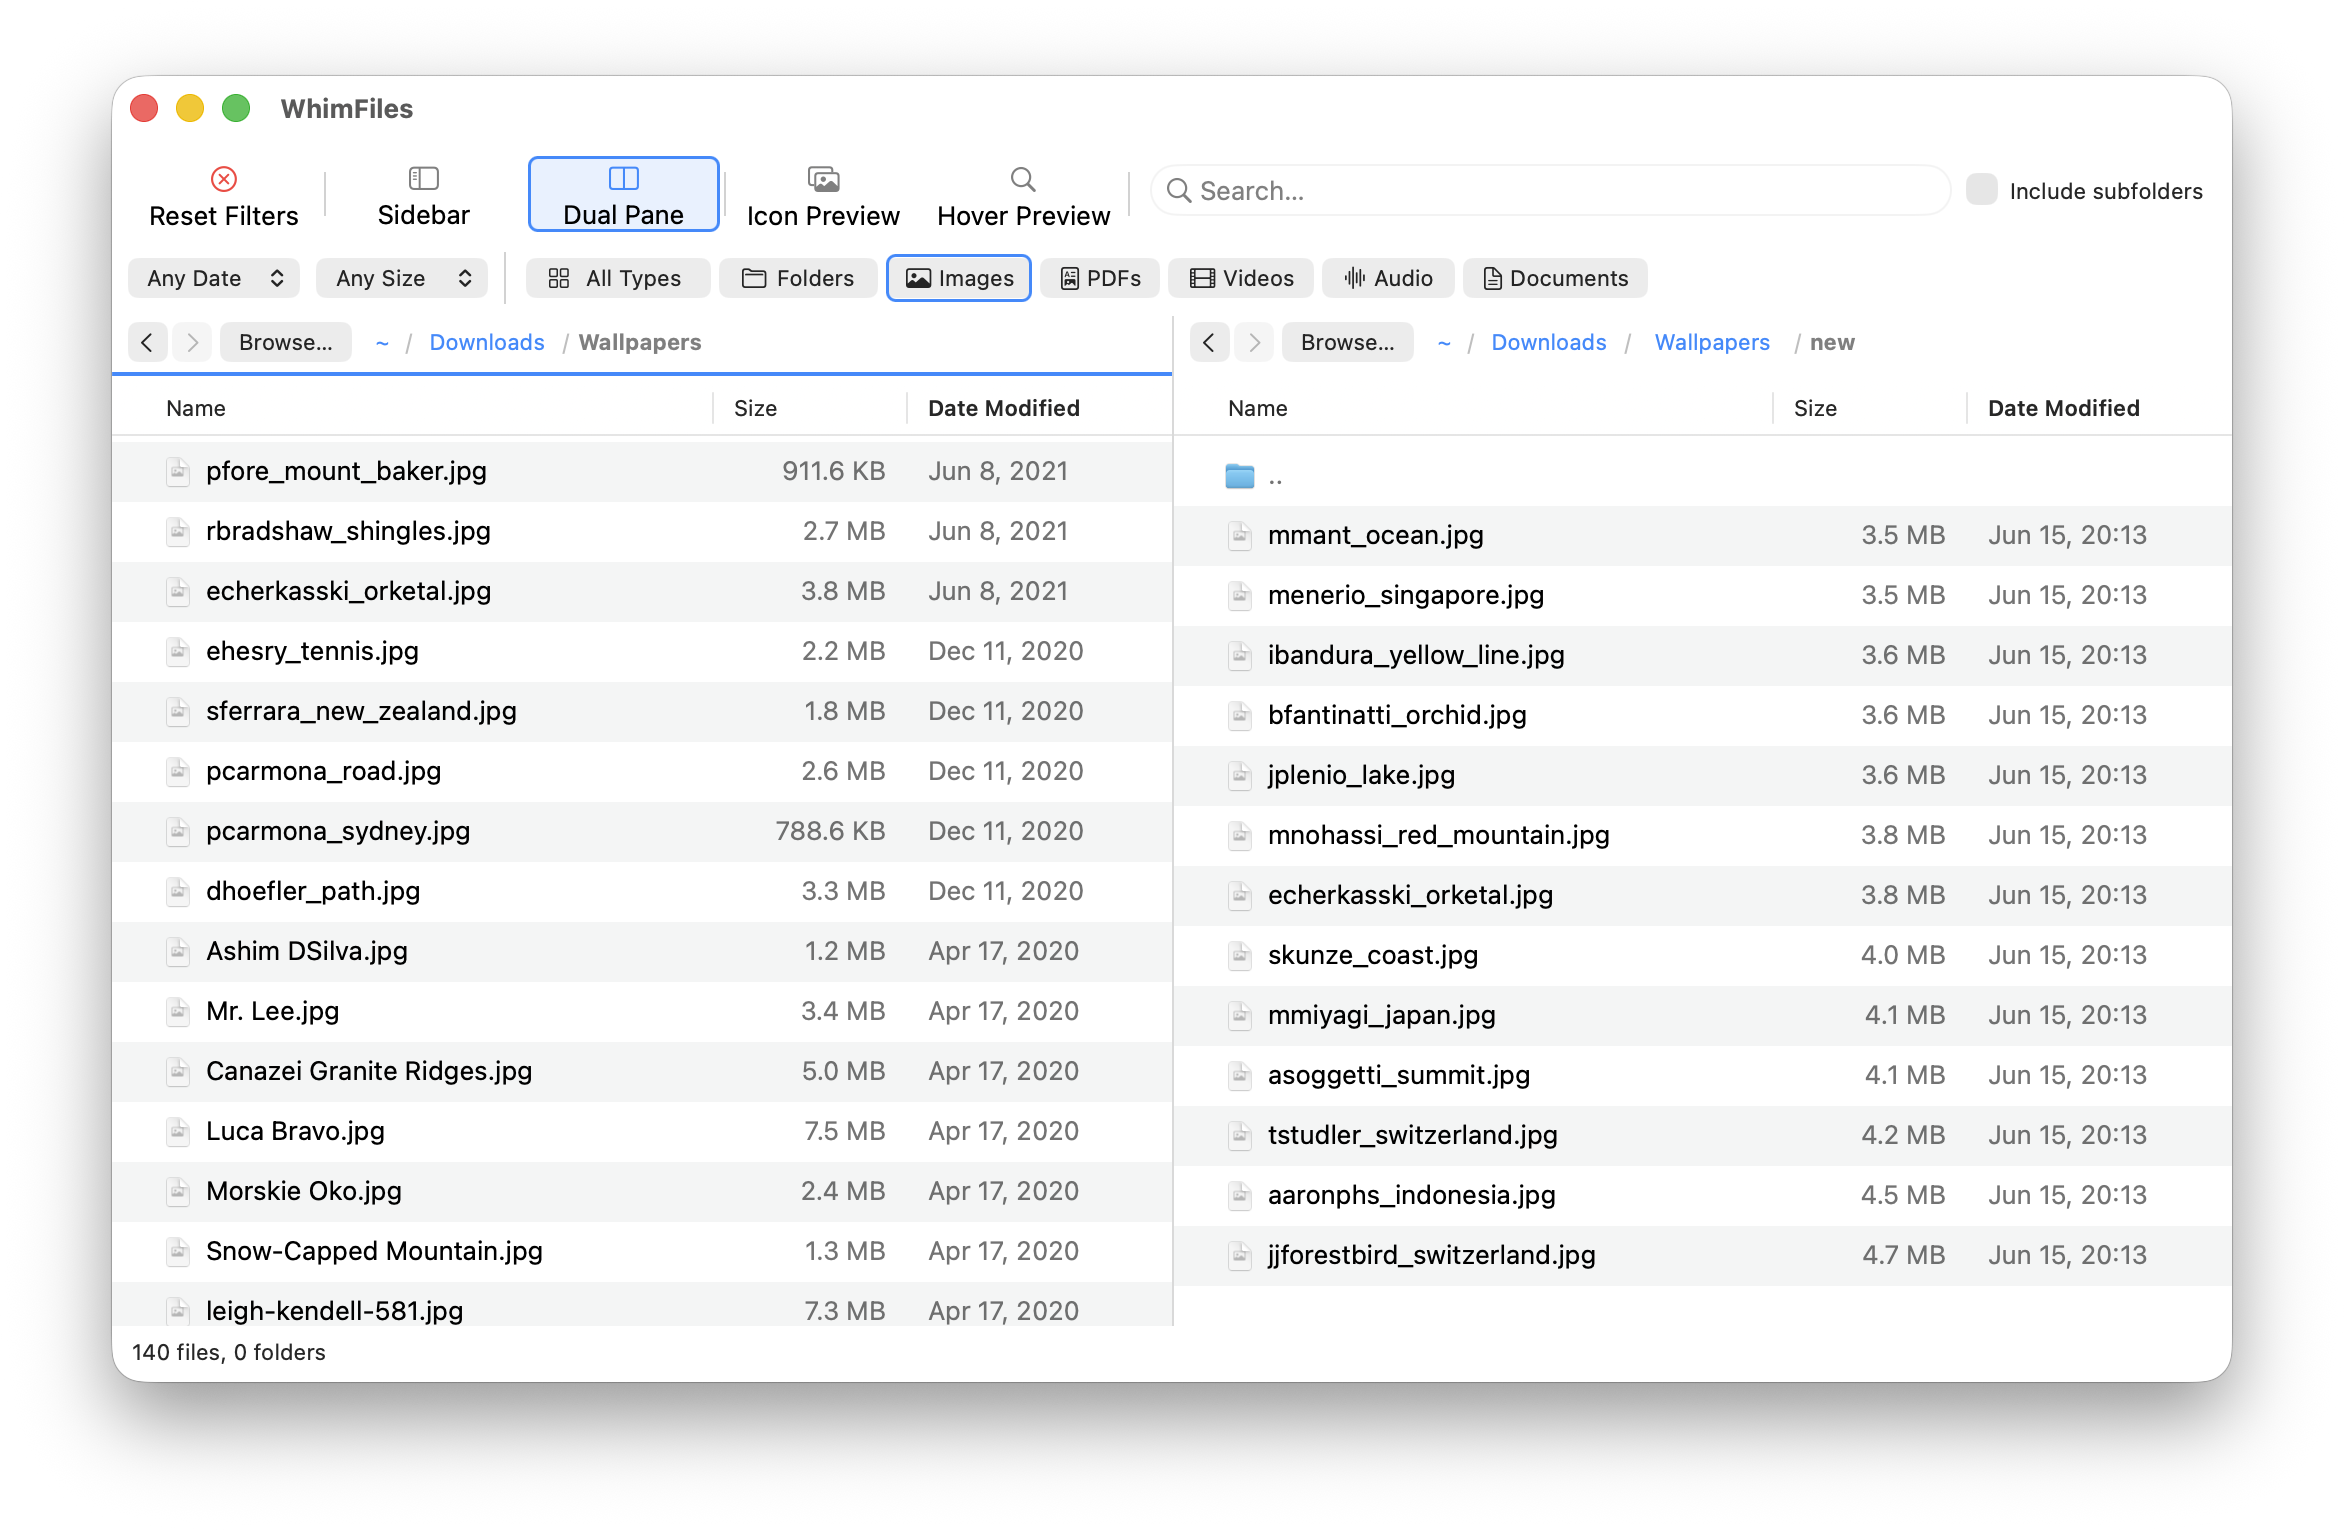This screenshot has height=1530, width=2344.
Task: Click icon beside mmant_ocean.jpg
Action: (1240, 535)
